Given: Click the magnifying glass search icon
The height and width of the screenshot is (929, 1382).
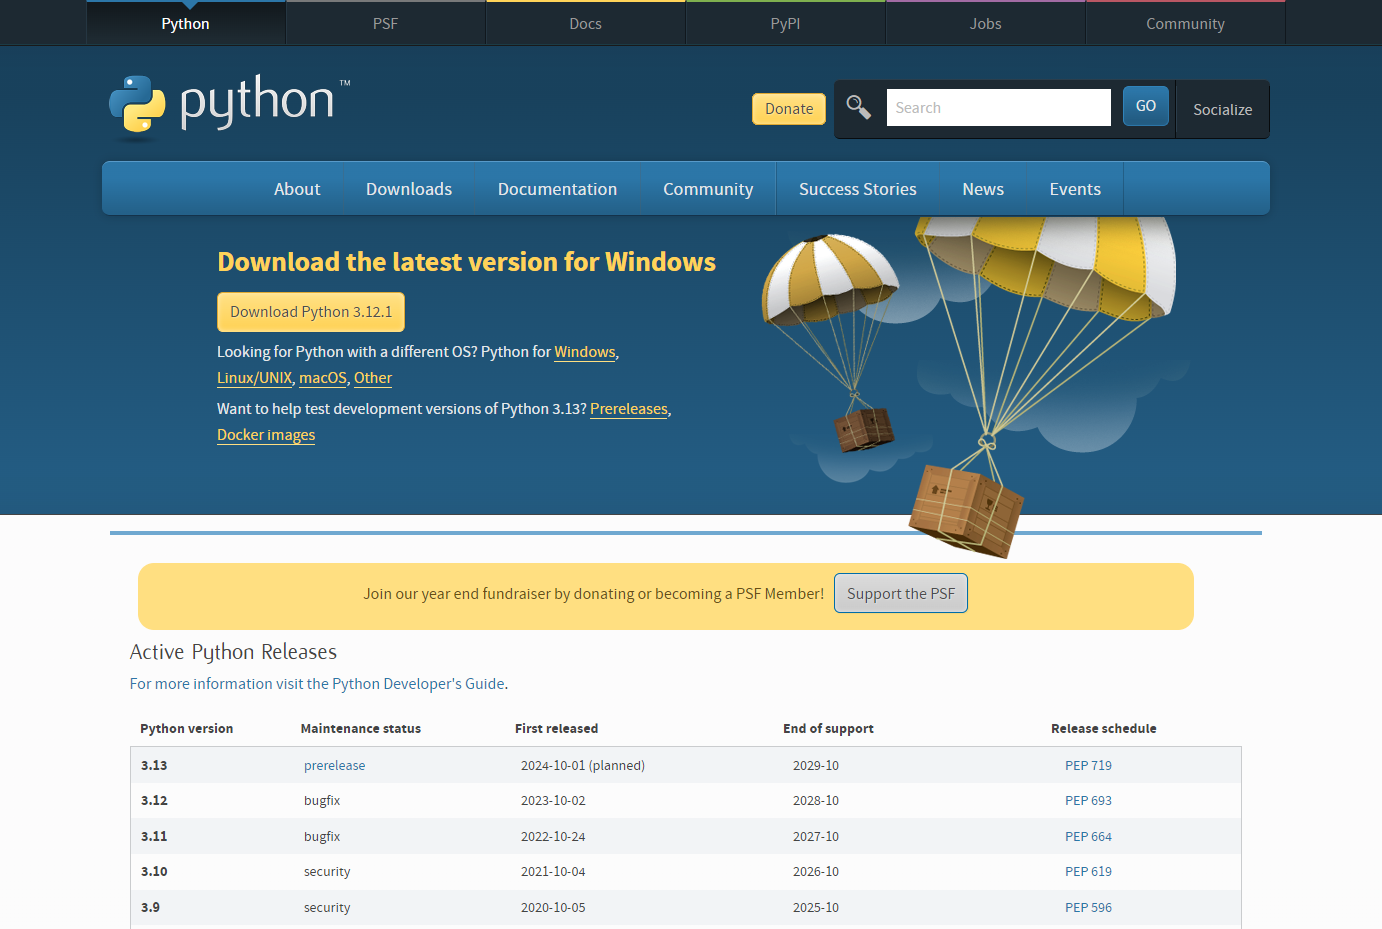Looking at the screenshot, I should click(x=859, y=107).
